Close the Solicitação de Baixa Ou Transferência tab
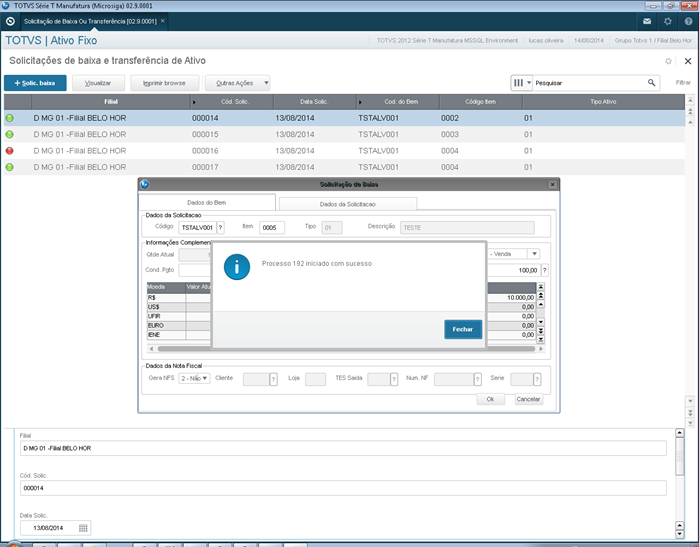Viewport: 699px width, 547px height. (x=163, y=21)
